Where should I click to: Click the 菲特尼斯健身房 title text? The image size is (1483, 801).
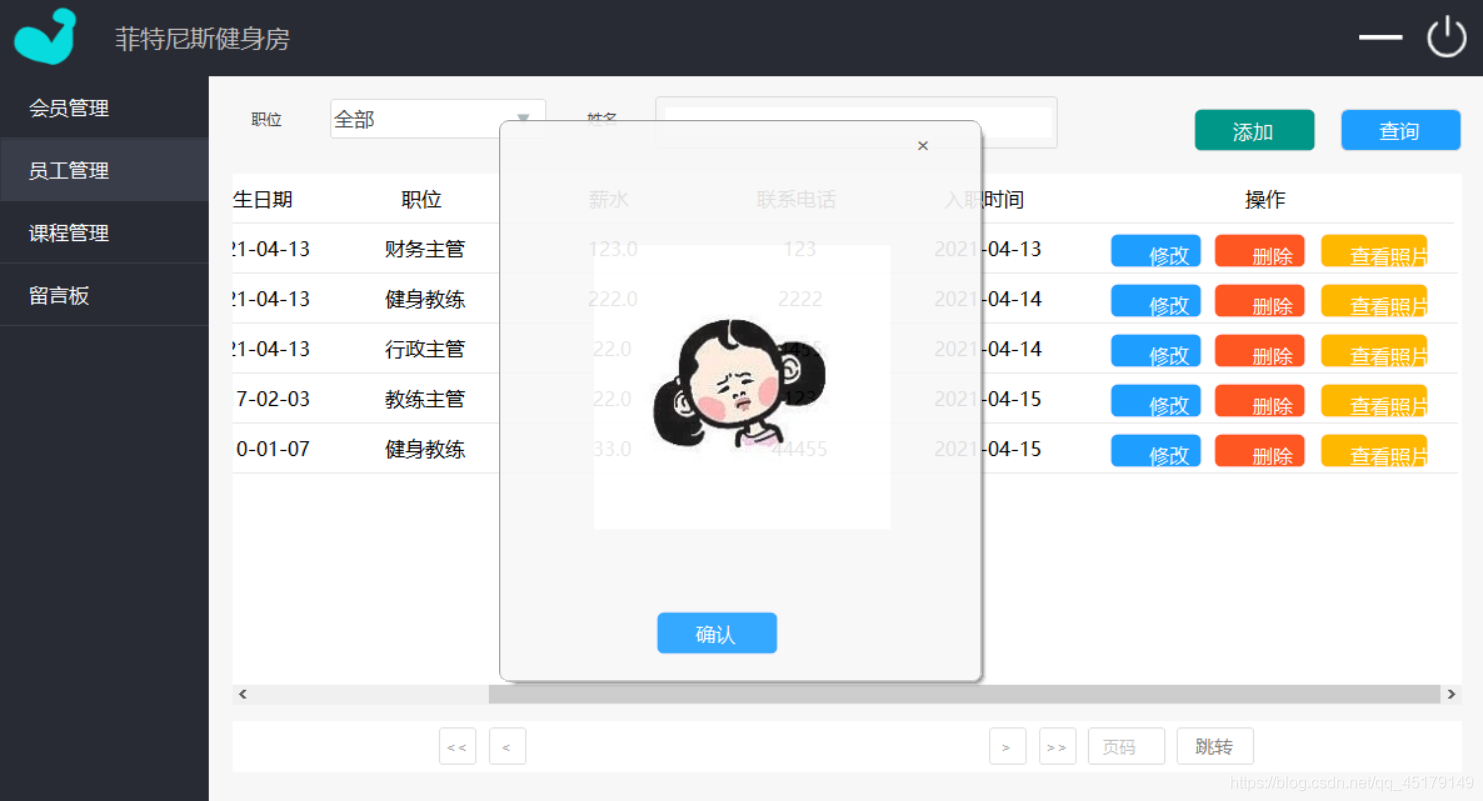point(202,39)
